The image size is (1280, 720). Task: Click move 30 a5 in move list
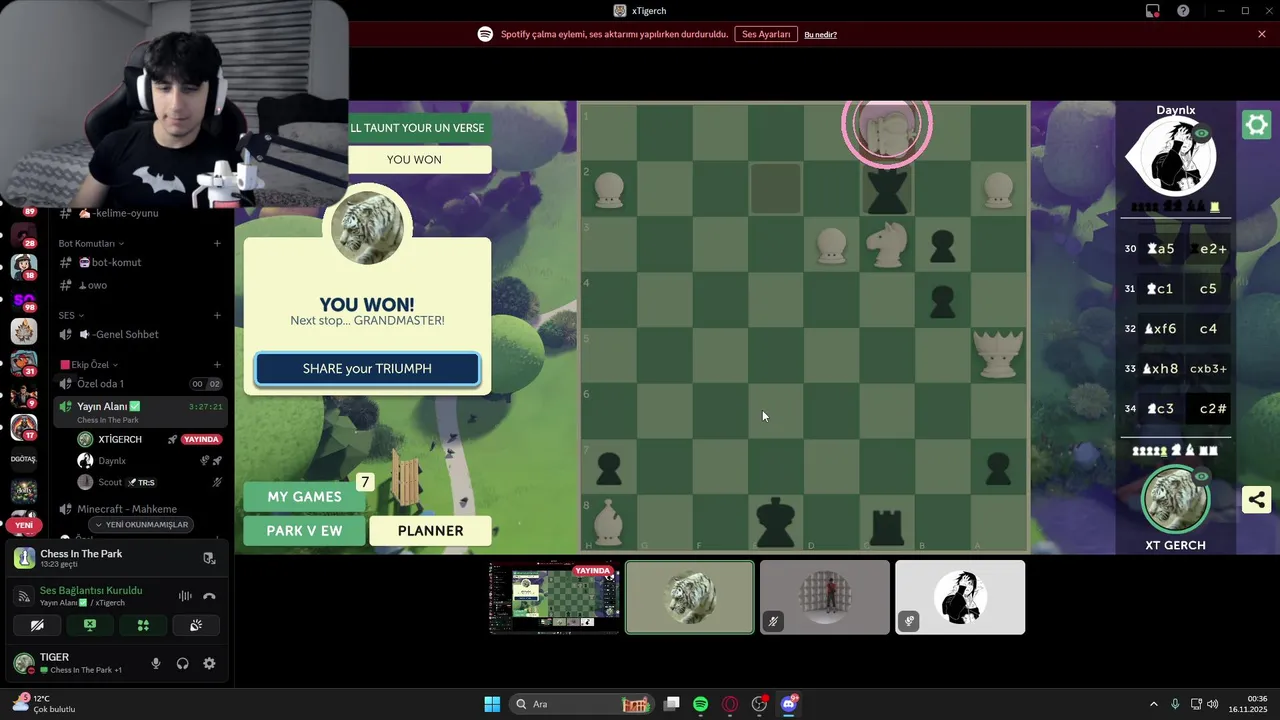tap(1160, 249)
